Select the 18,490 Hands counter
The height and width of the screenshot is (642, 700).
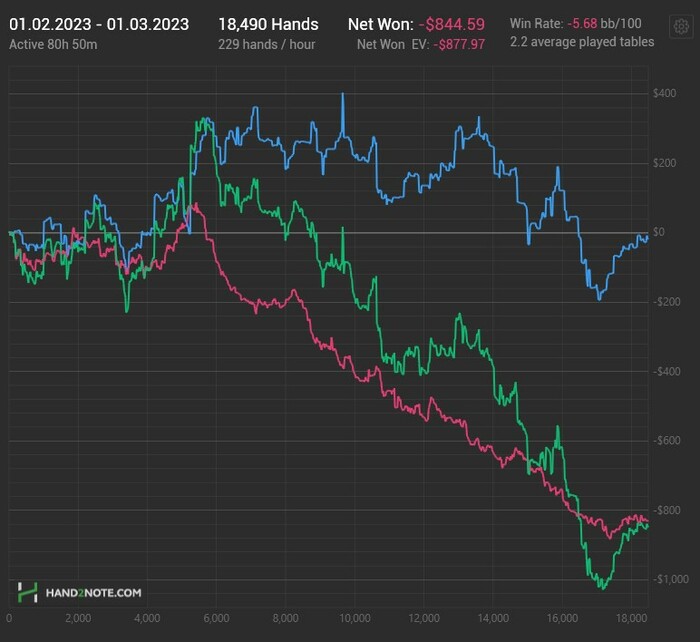[268, 24]
